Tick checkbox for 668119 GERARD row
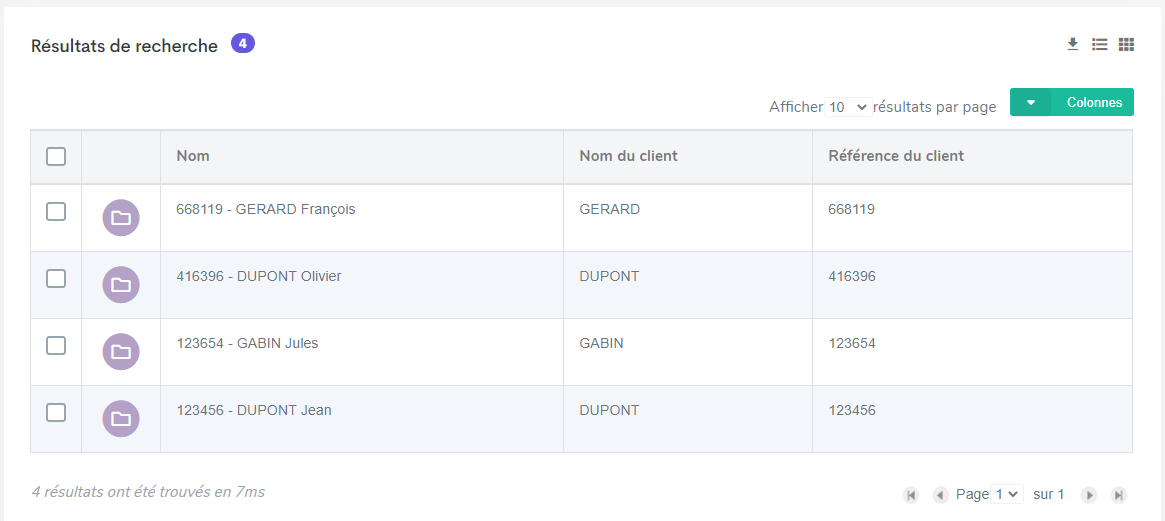The height and width of the screenshot is (521, 1165). [x=56, y=211]
